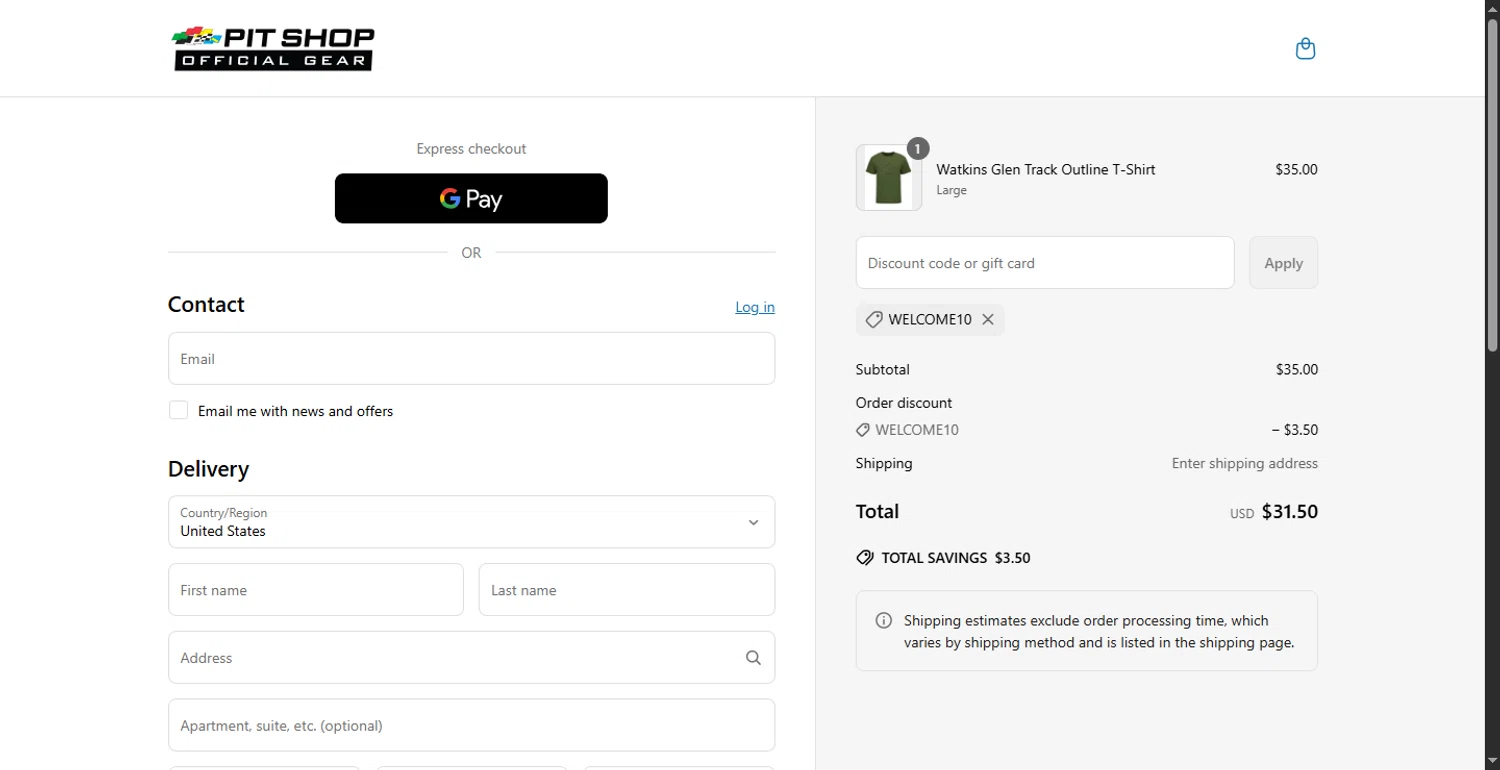1500x770 pixels.
Task: Click the quantity badge on the T-shirt
Action: point(918,149)
